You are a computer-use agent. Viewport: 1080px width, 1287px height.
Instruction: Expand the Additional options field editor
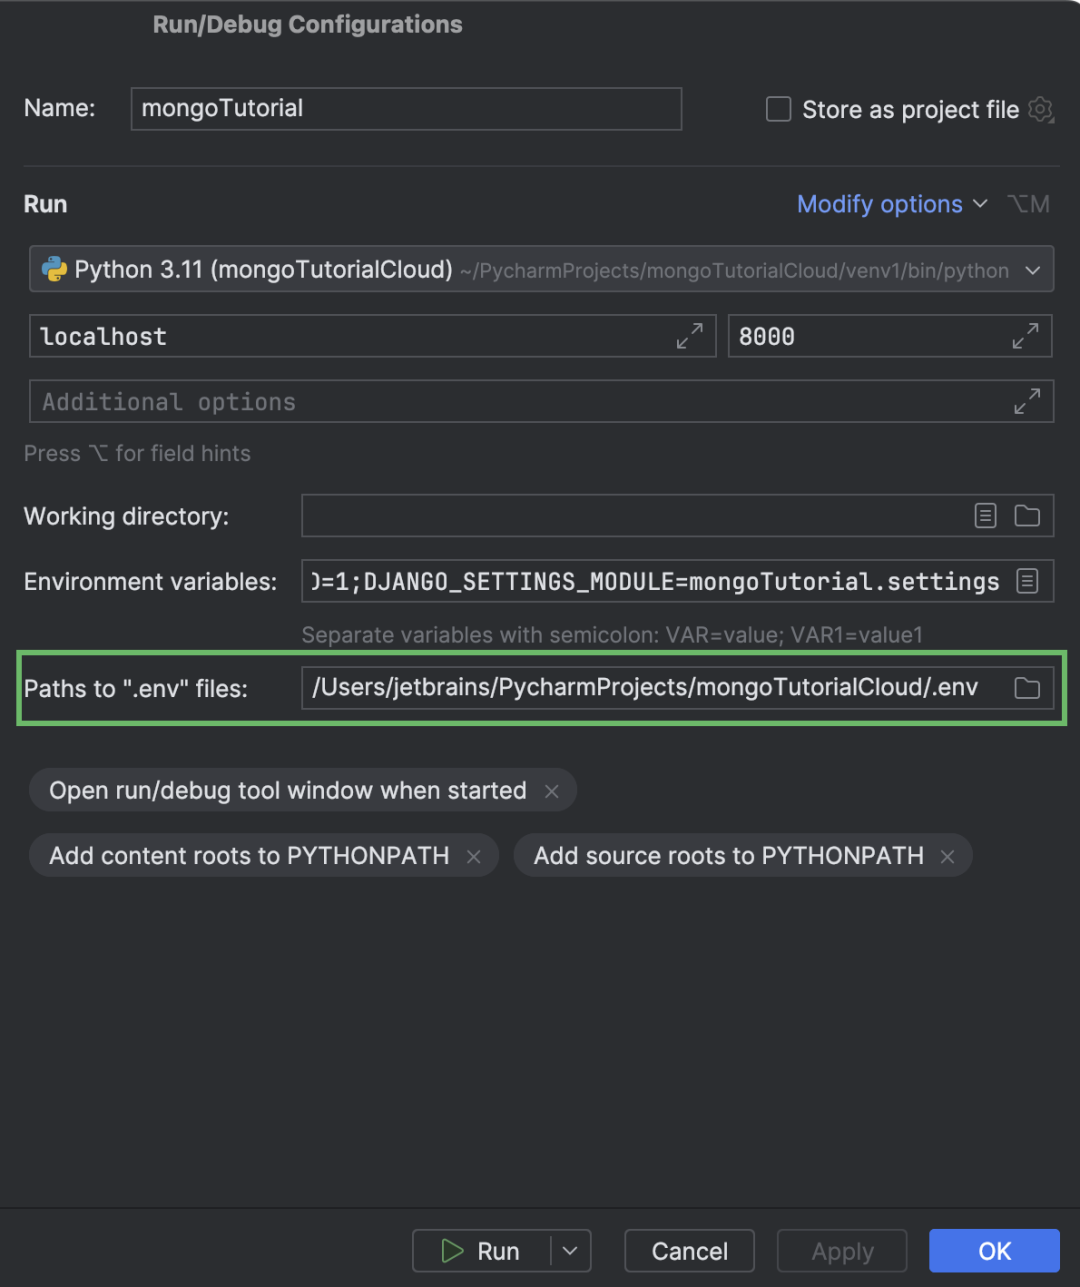coord(1027,401)
